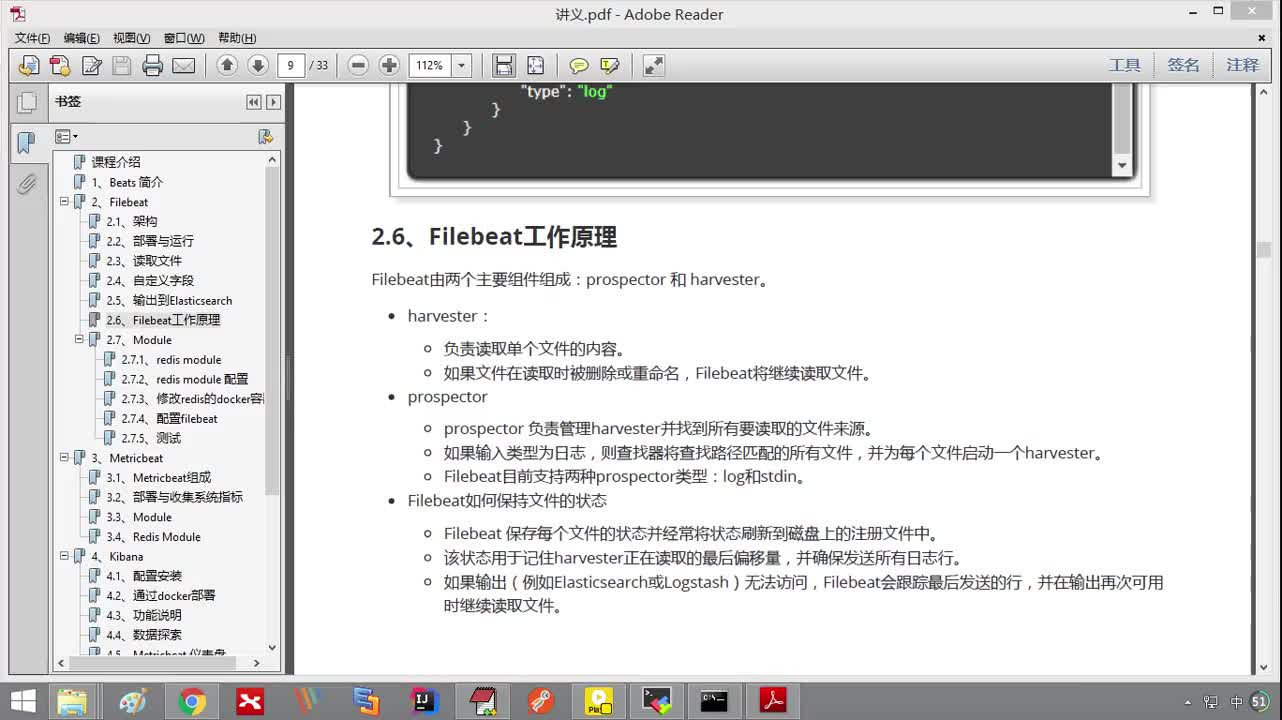This screenshot has height=720, width=1282.
Task: Click the highlight text tool icon
Action: pos(610,66)
